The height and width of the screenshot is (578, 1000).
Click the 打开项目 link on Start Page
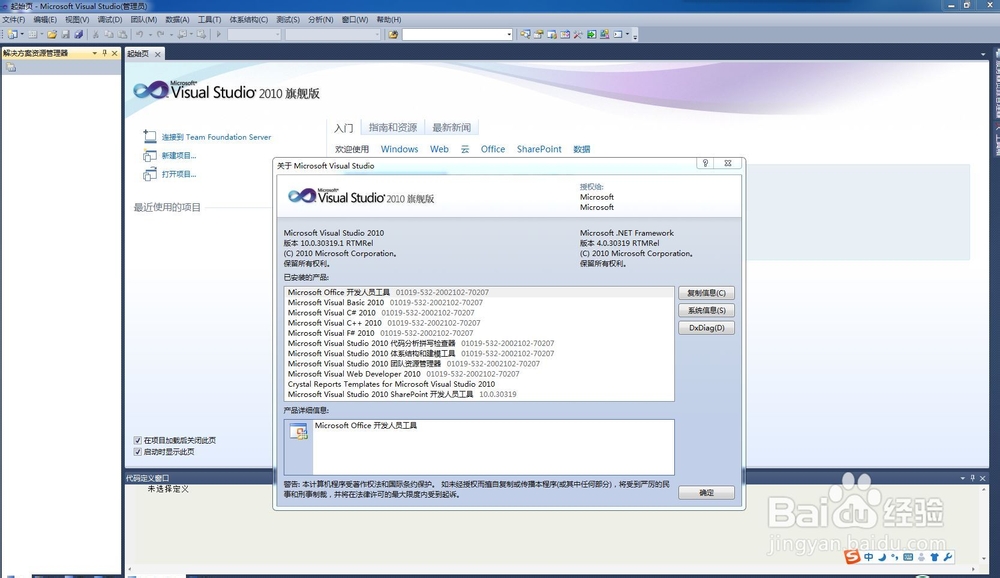tap(179, 174)
